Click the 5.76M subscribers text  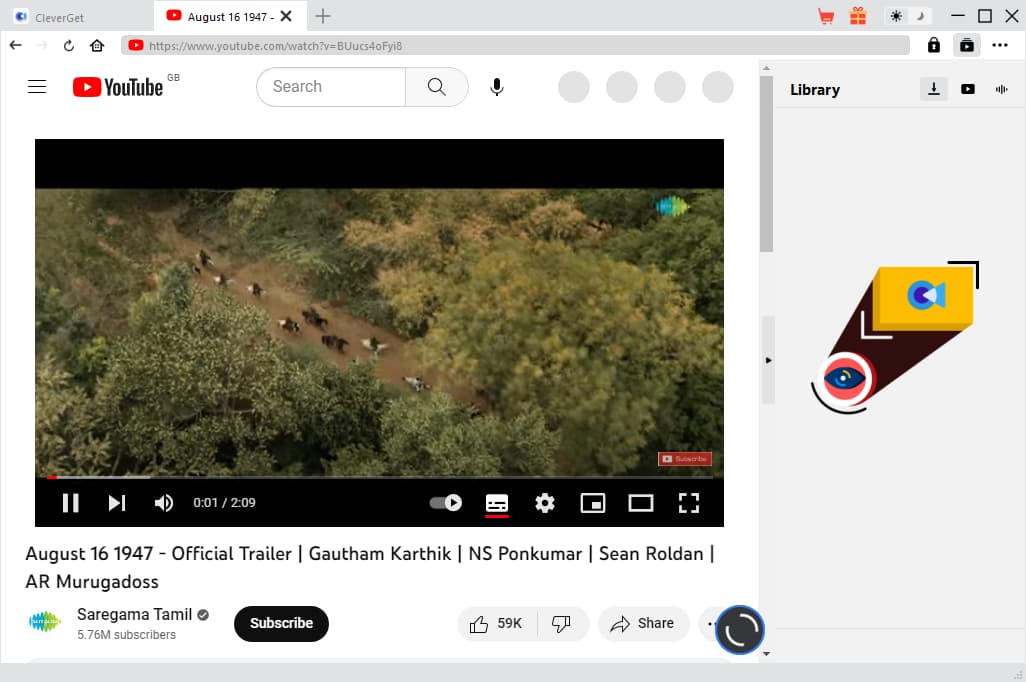pos(126,635)
